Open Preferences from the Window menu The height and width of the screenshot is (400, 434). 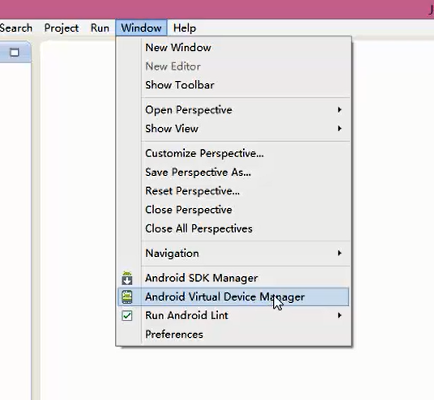[233, 334]
